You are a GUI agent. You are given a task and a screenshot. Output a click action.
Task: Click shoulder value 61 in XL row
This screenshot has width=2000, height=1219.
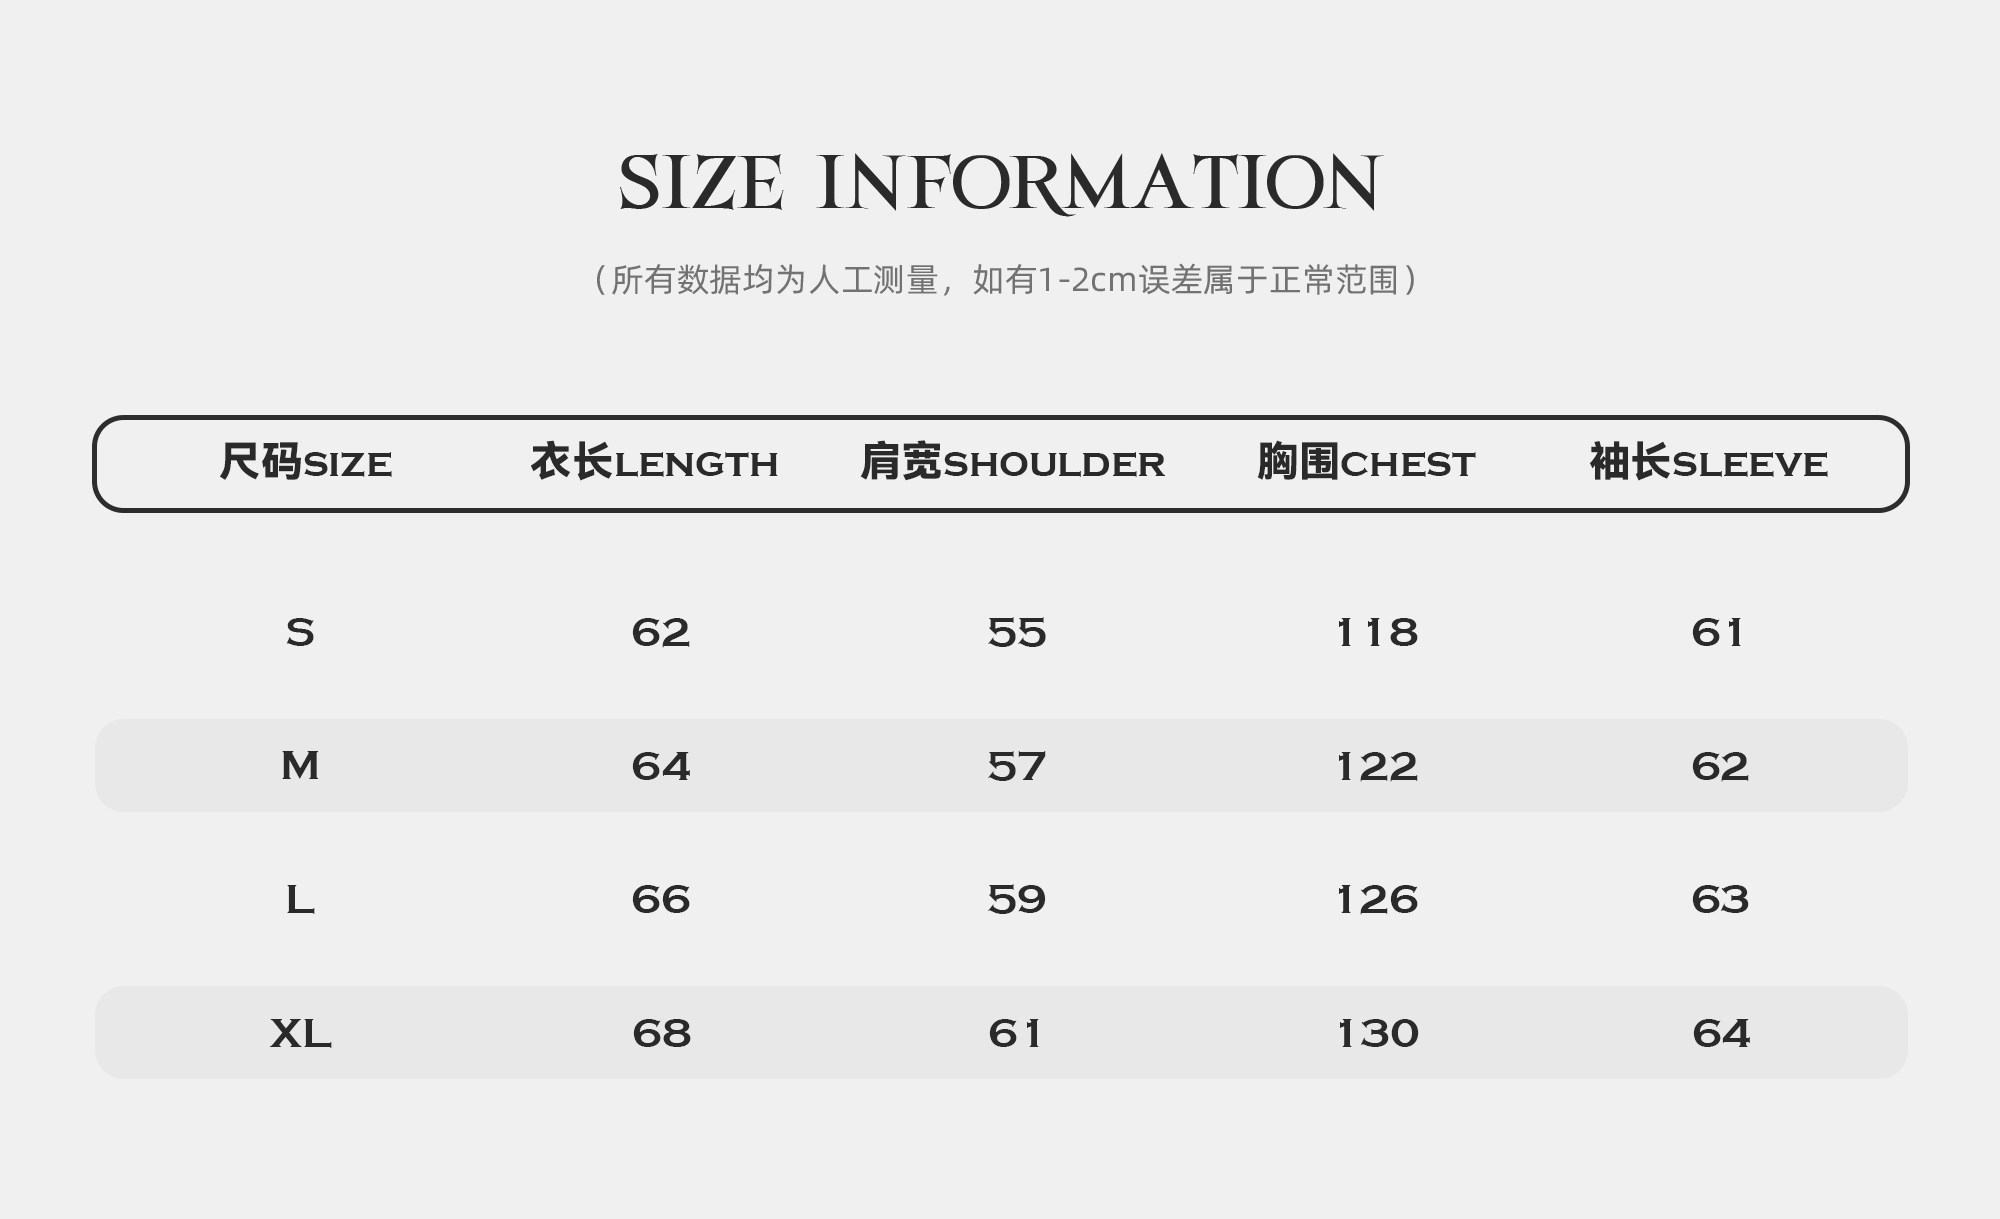tap(1015, 1034)
